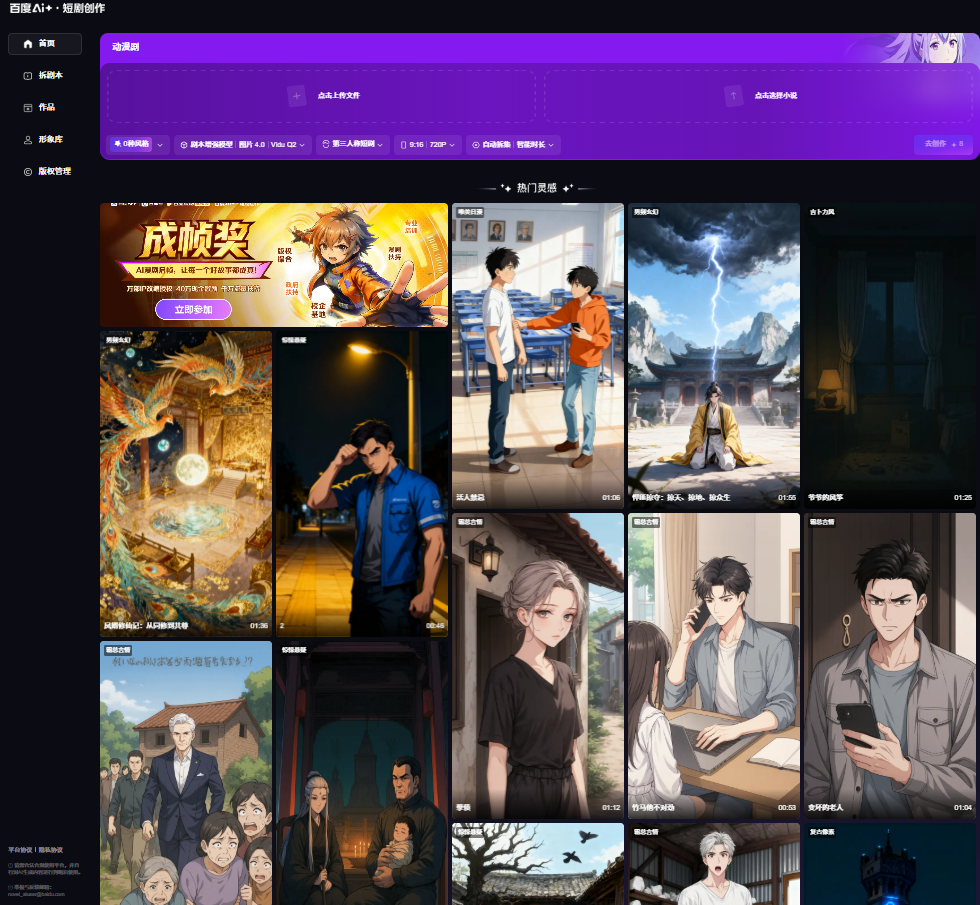Expand the 第三人称短剧 narration dropdown
980x905 pixels.
(352, 145)
